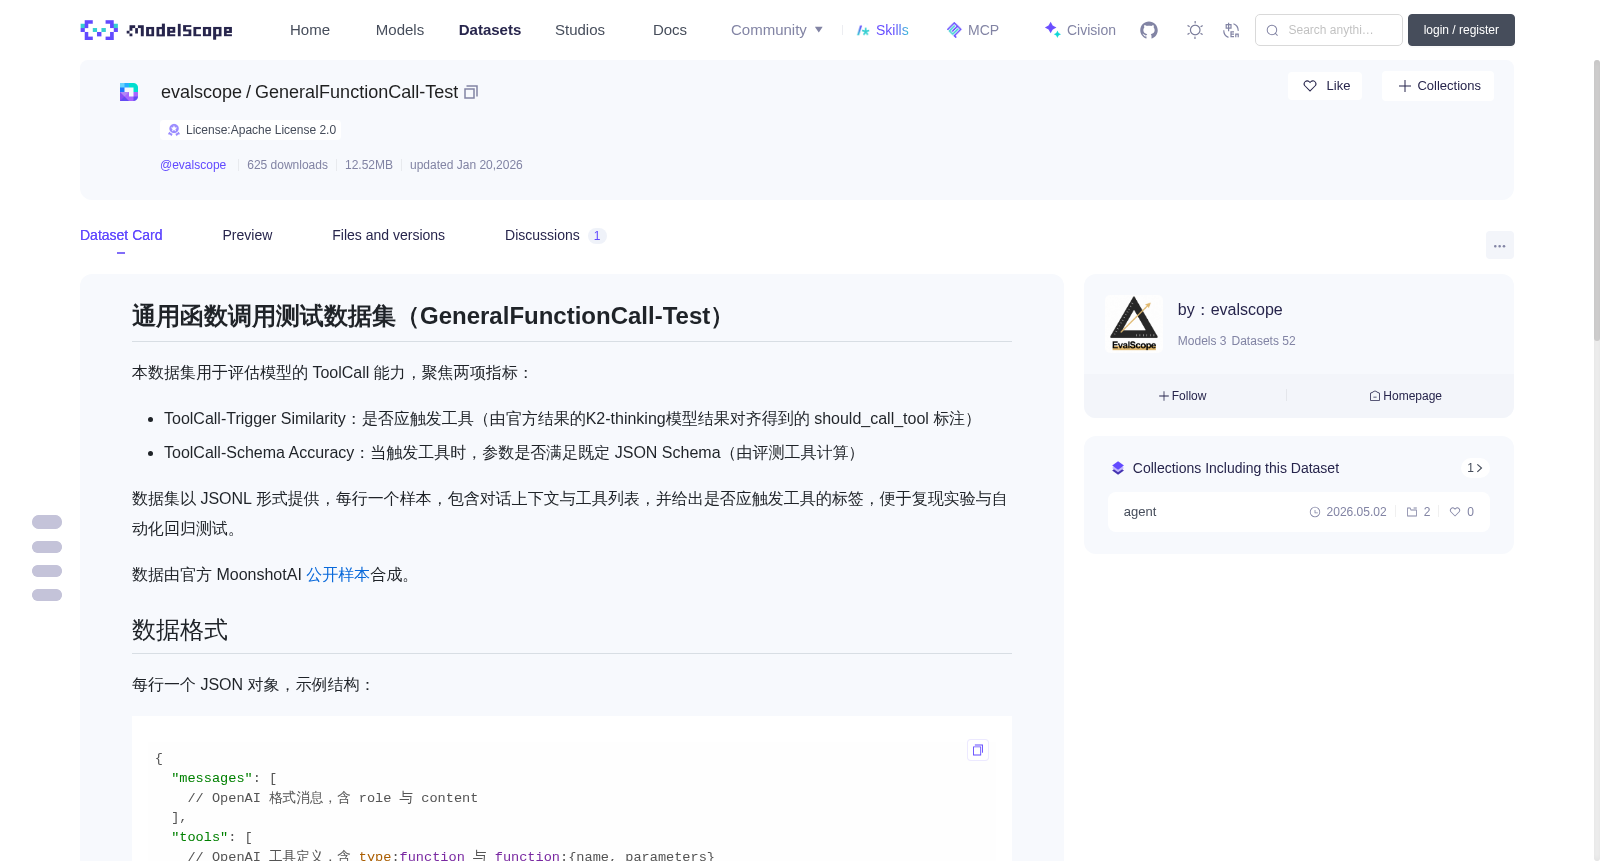Screen dimensions: 1600x861
Task: Select the Dataset Card tab
Action: pyautogui.click(x=121, y=235)
